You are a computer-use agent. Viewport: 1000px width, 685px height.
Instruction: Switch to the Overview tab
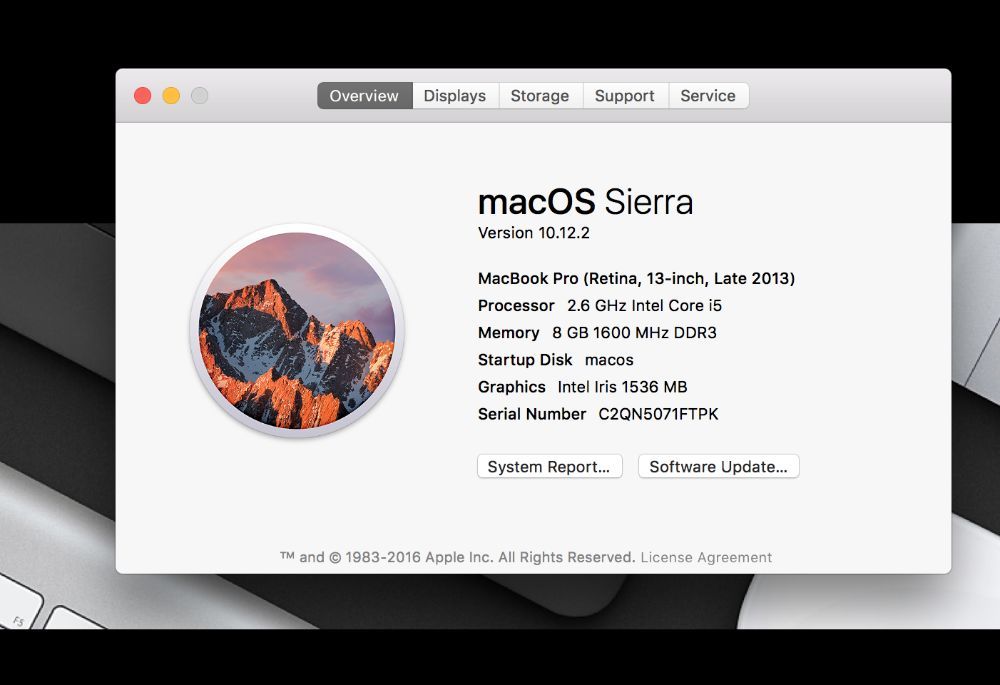pos(364,96)
